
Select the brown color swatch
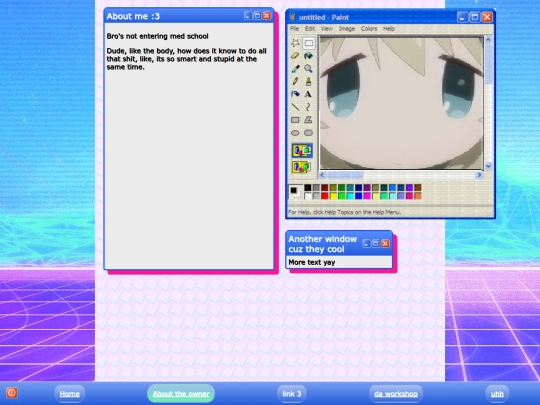pos(418,188)
